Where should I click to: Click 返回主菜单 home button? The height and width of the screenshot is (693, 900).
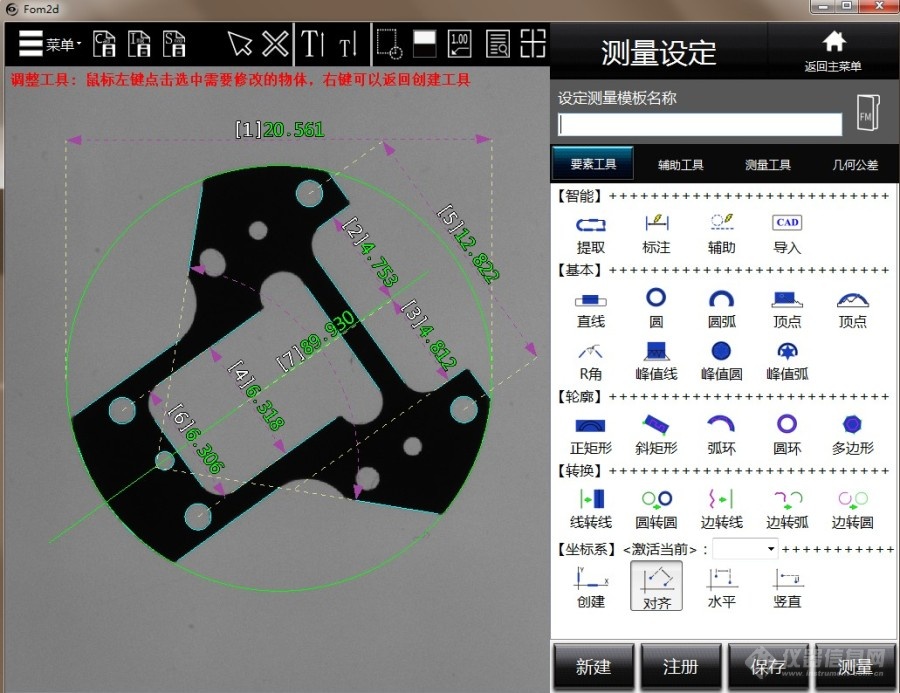(833, 50)
